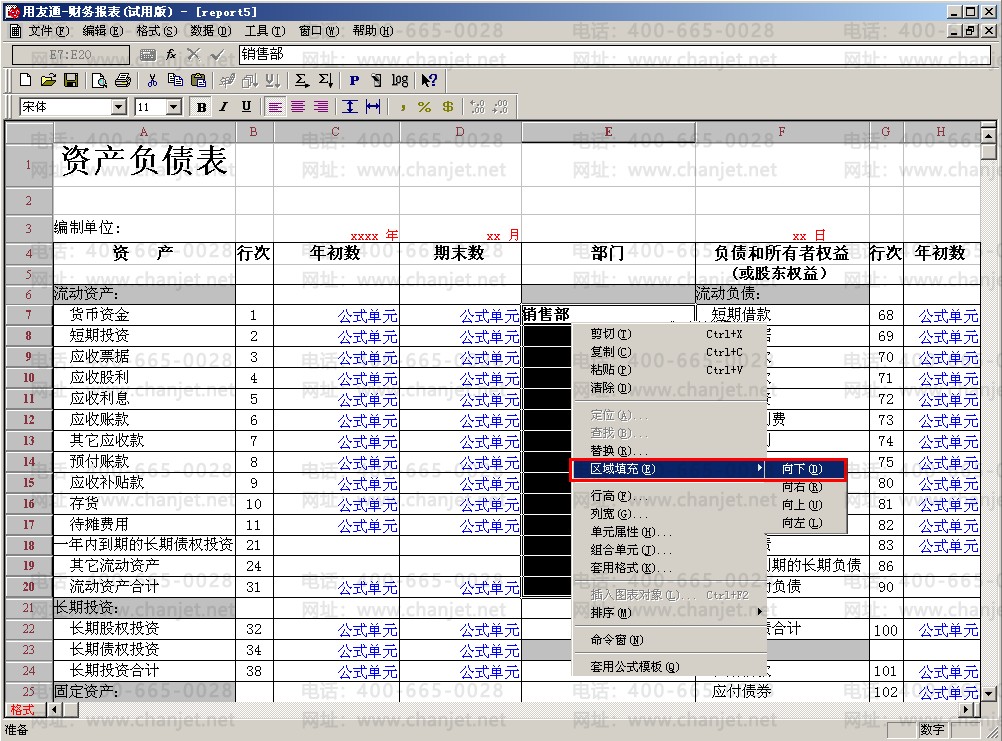Click row header 12
Image resolution: width=1002 pixels, height=741 pixels.
(28, 420)
